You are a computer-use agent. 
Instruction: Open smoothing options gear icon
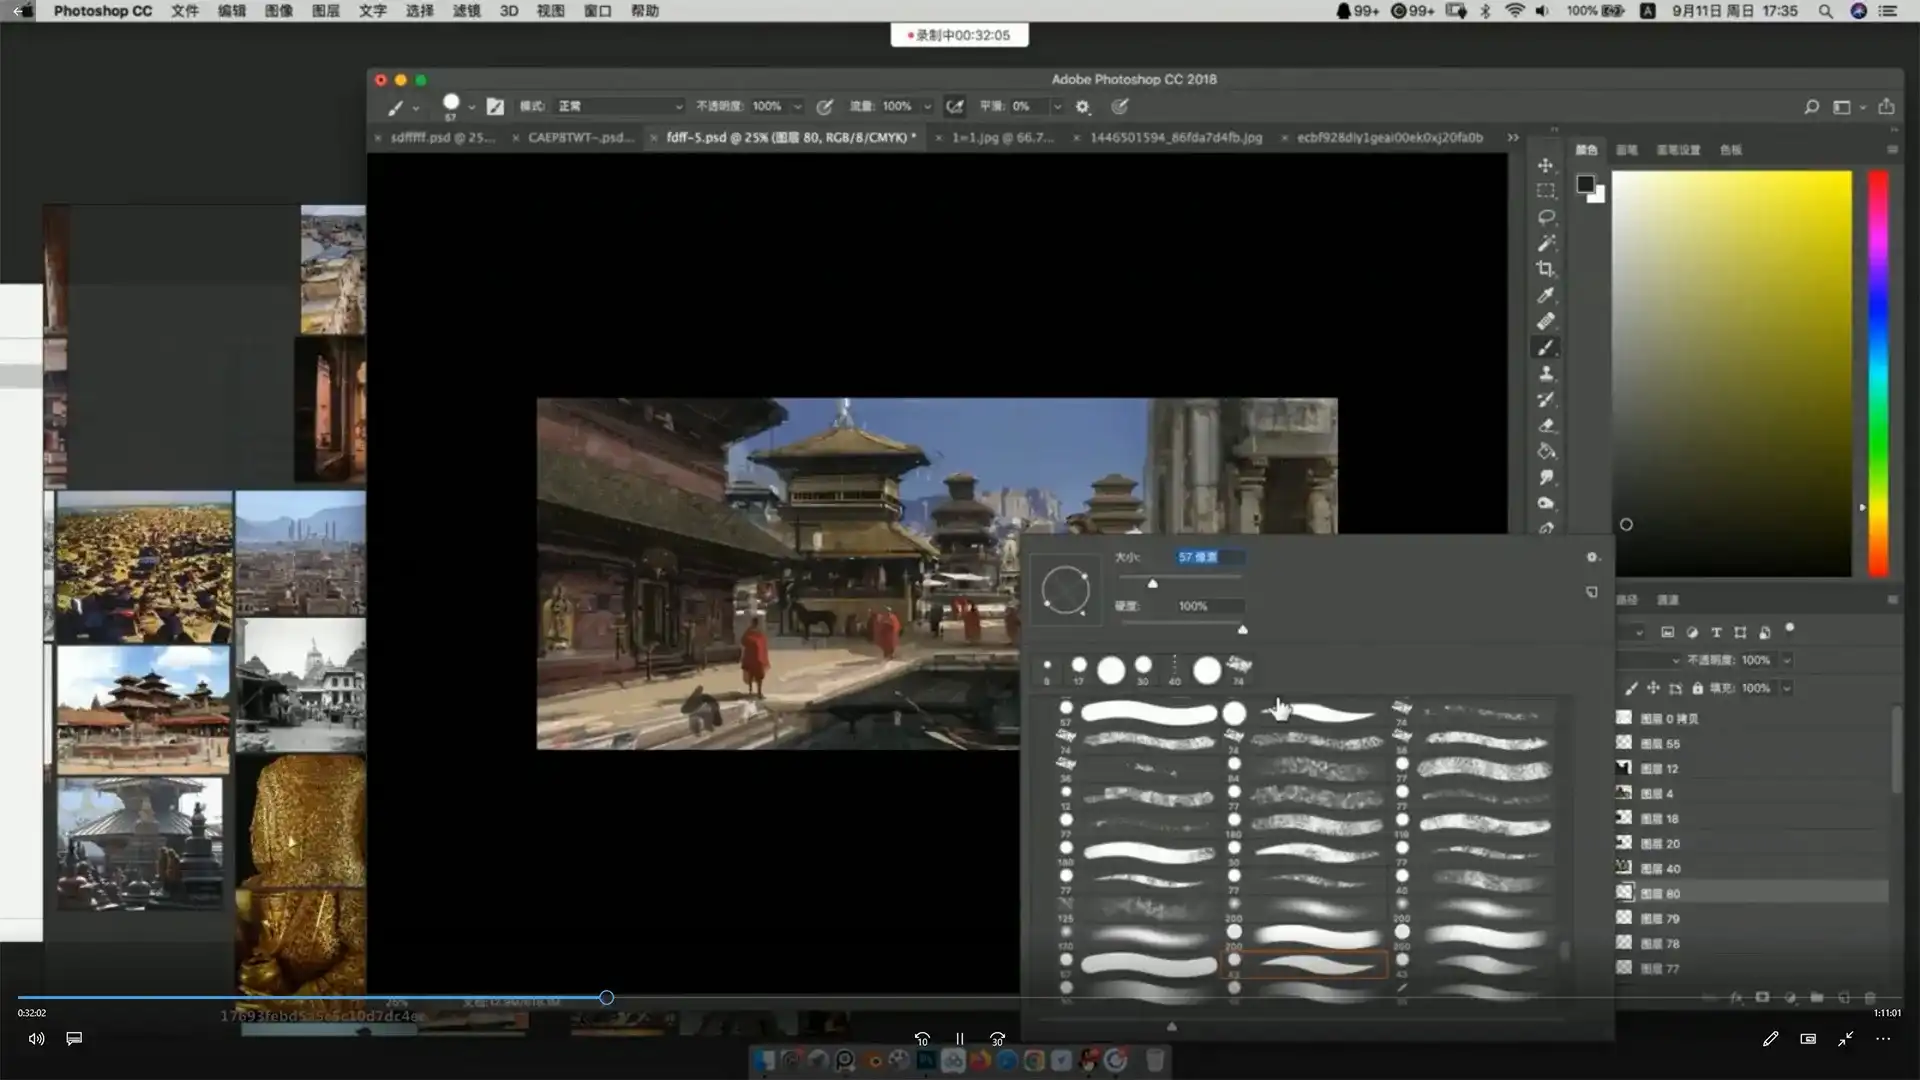pyautogui.click(x=1082, y=106)
